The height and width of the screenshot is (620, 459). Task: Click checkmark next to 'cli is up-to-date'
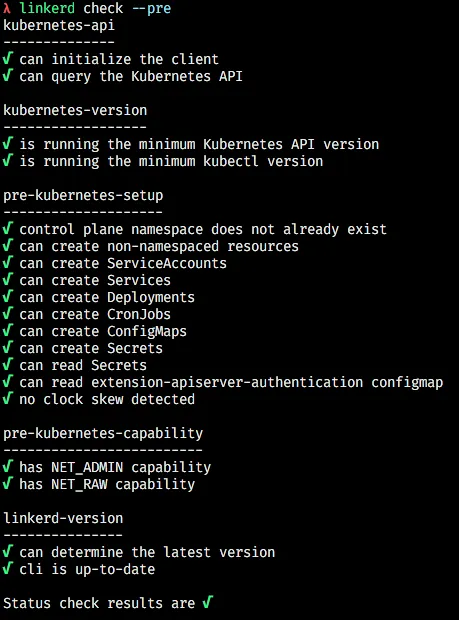coord(8,569)
